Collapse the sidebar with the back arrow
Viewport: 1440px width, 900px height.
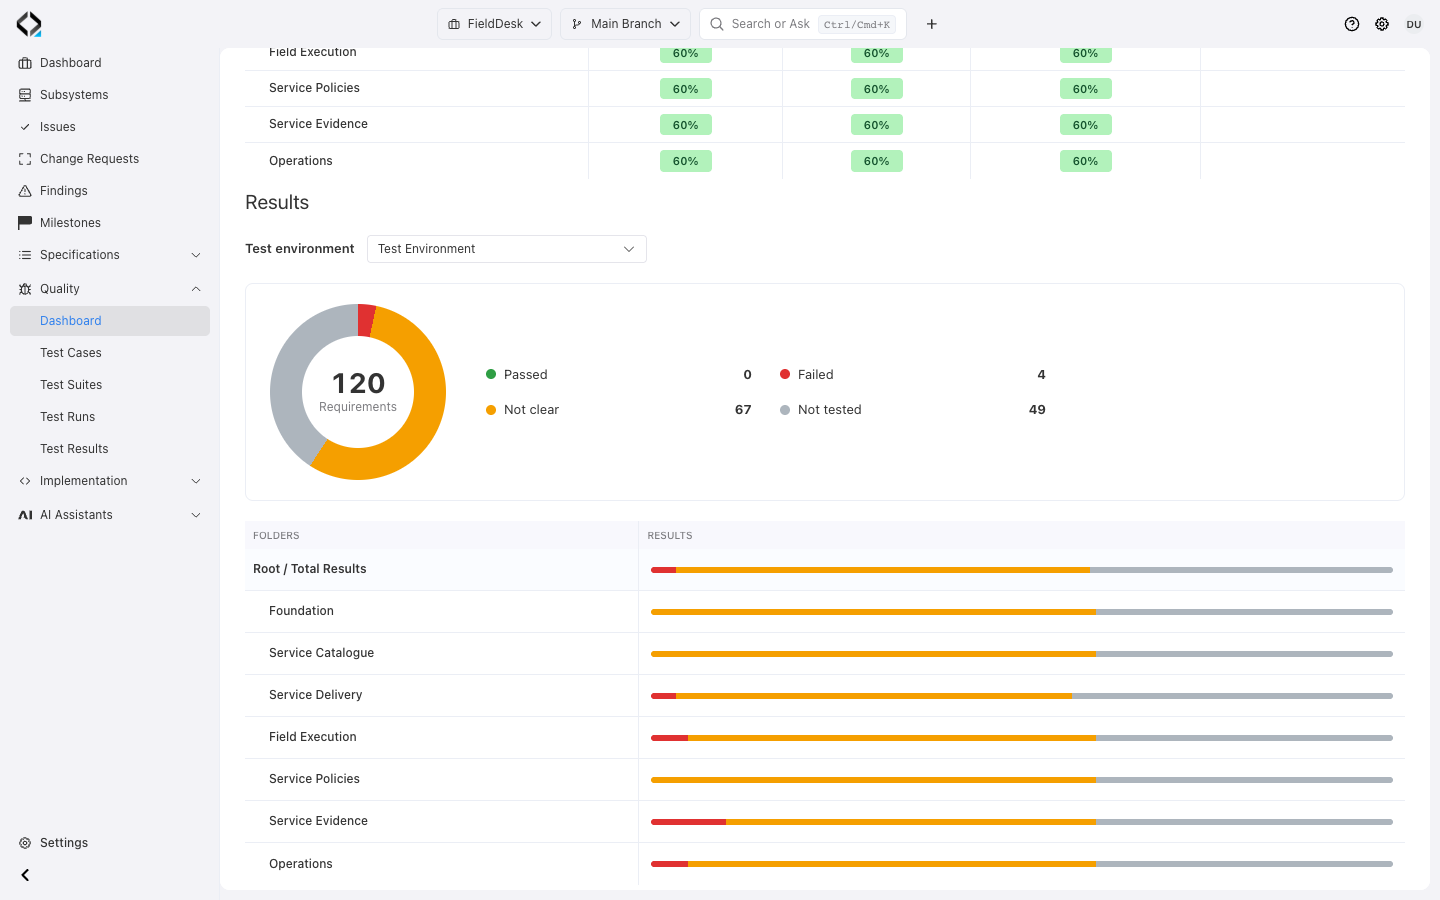pyautogui.click(x=25, y=875)
